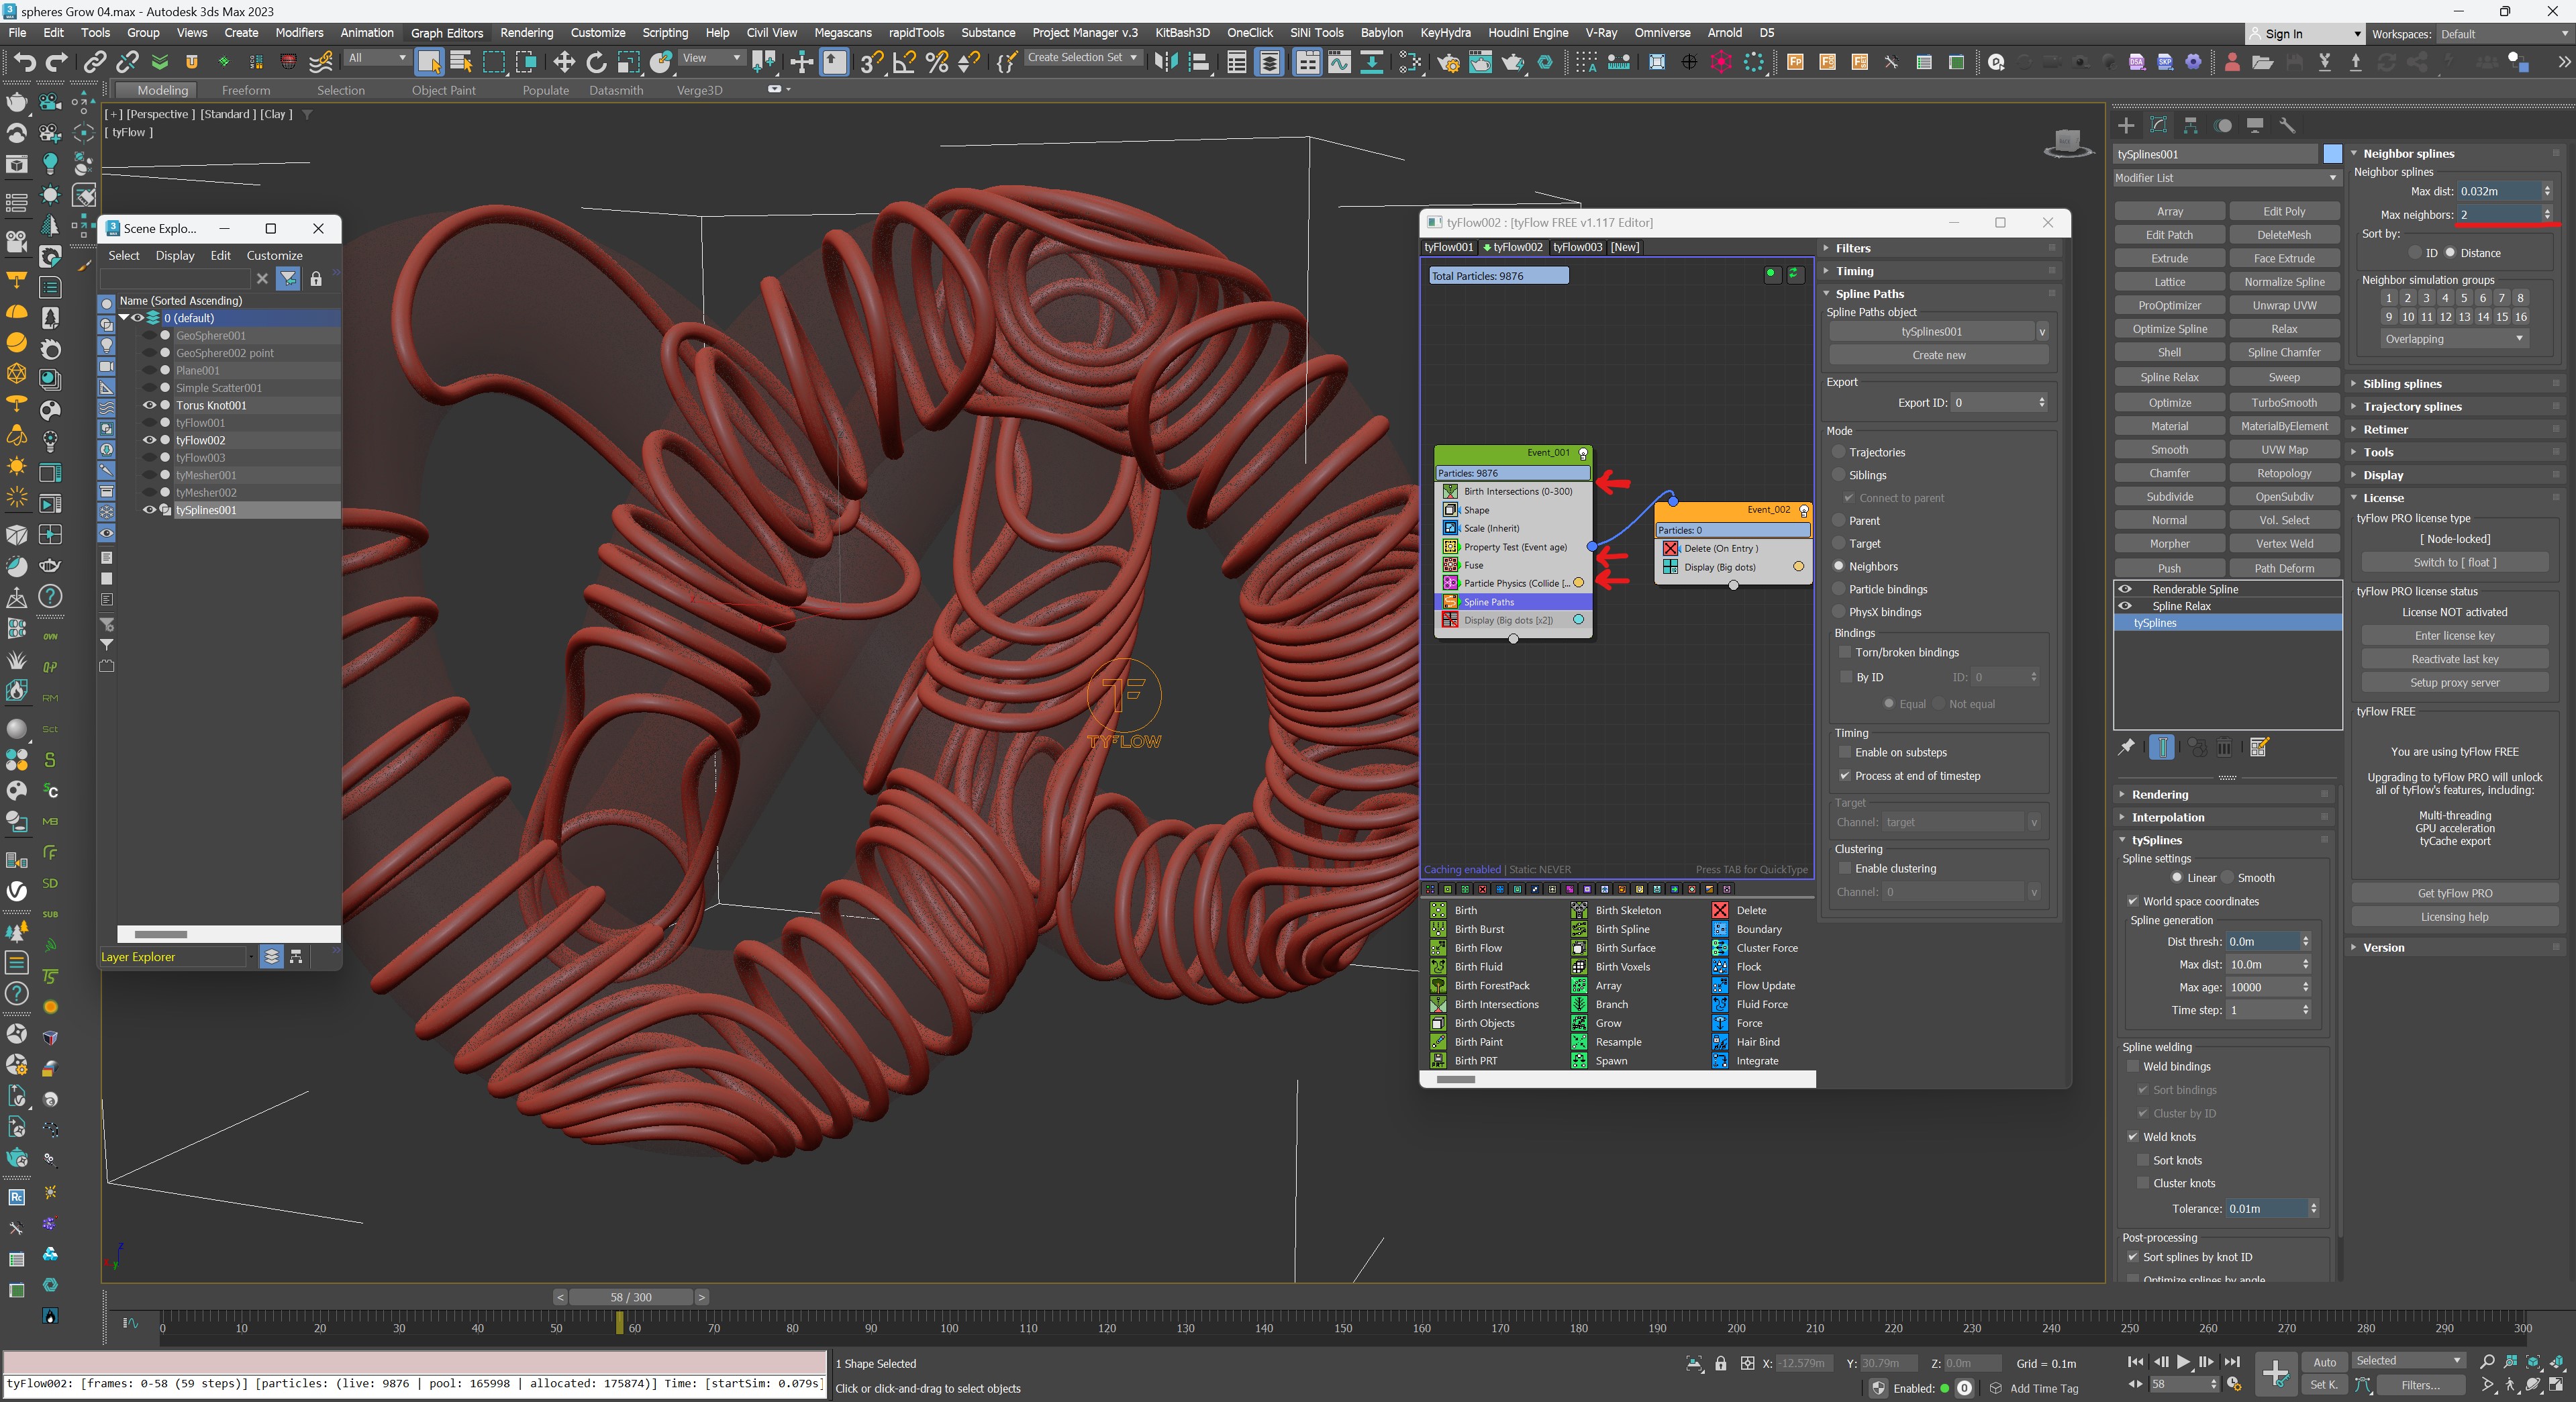The width and height of the screenshot is (2576, 1402).
Task: Toggle visibility of Renderable Spline modifier
Action: pyautogui.click(x=2126, y=589)
